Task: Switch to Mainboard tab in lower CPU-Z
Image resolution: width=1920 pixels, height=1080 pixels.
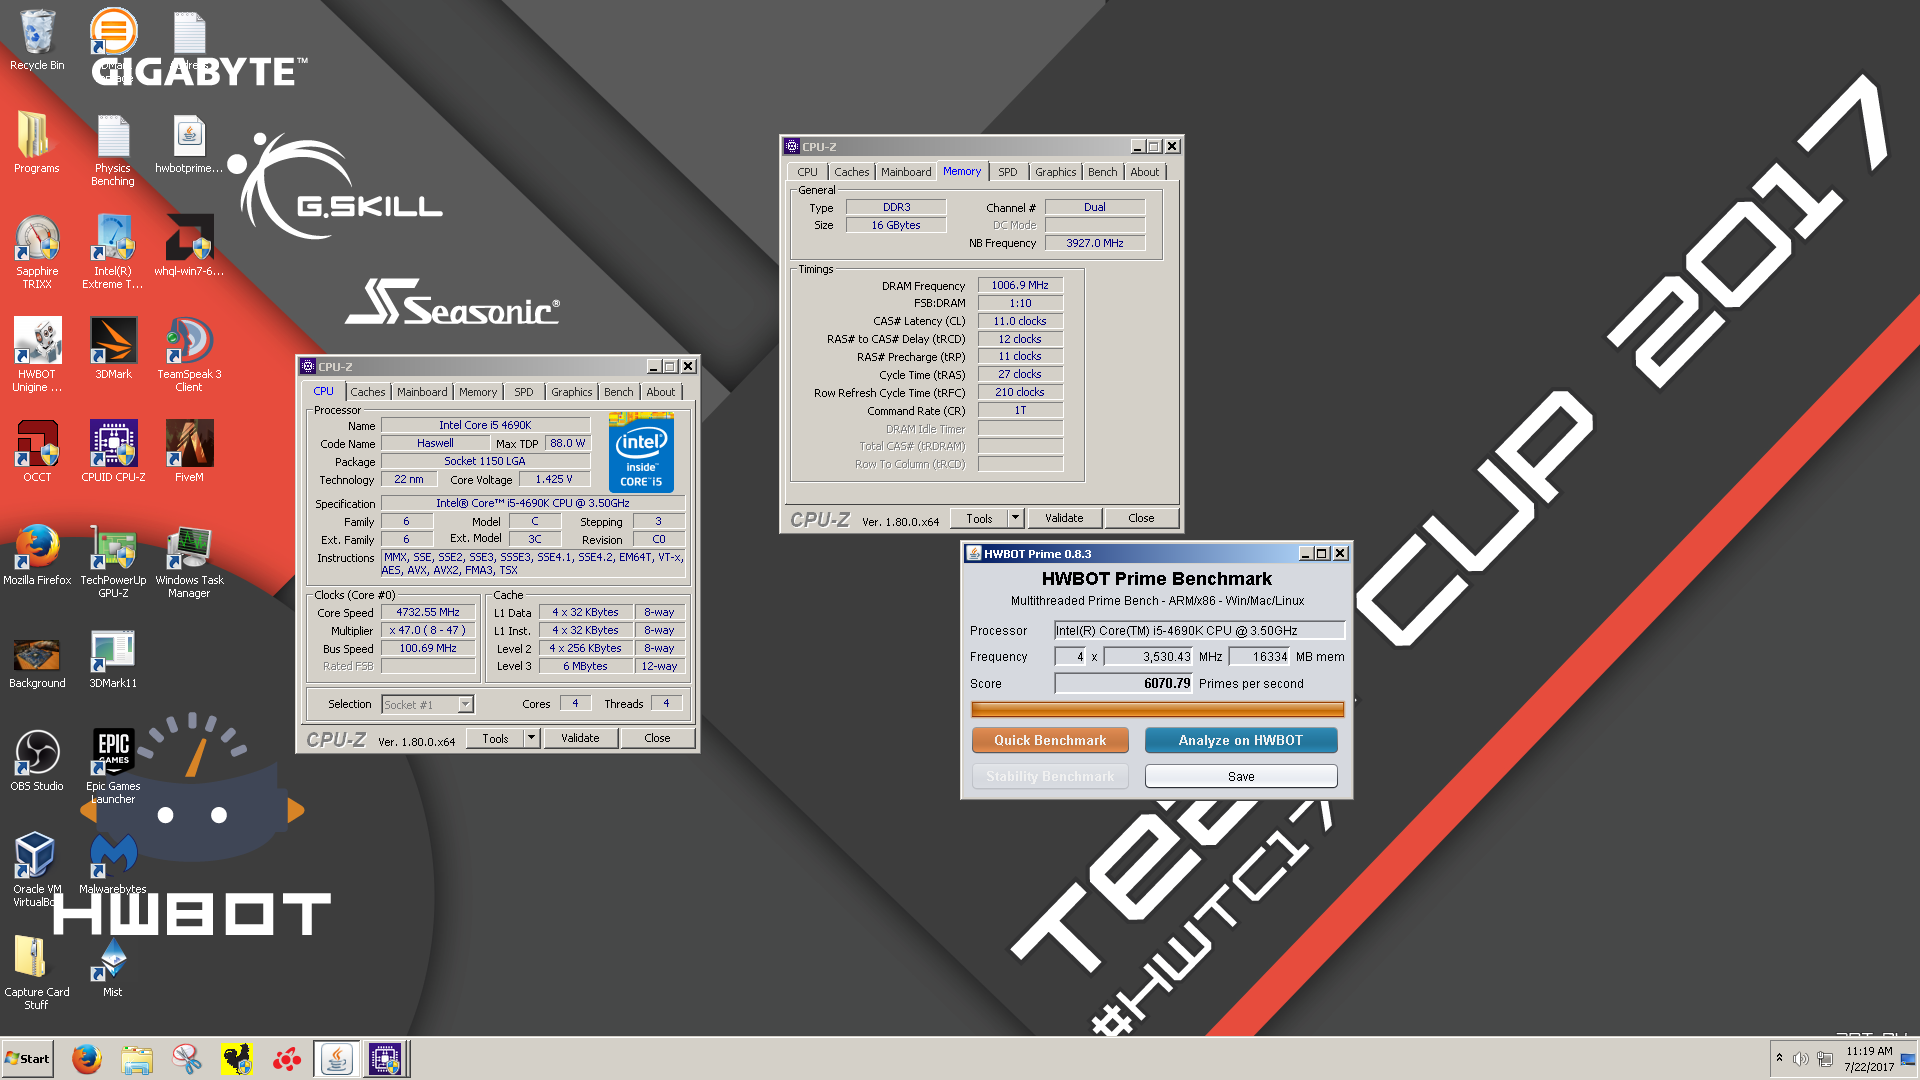Action: pos(422,392)
